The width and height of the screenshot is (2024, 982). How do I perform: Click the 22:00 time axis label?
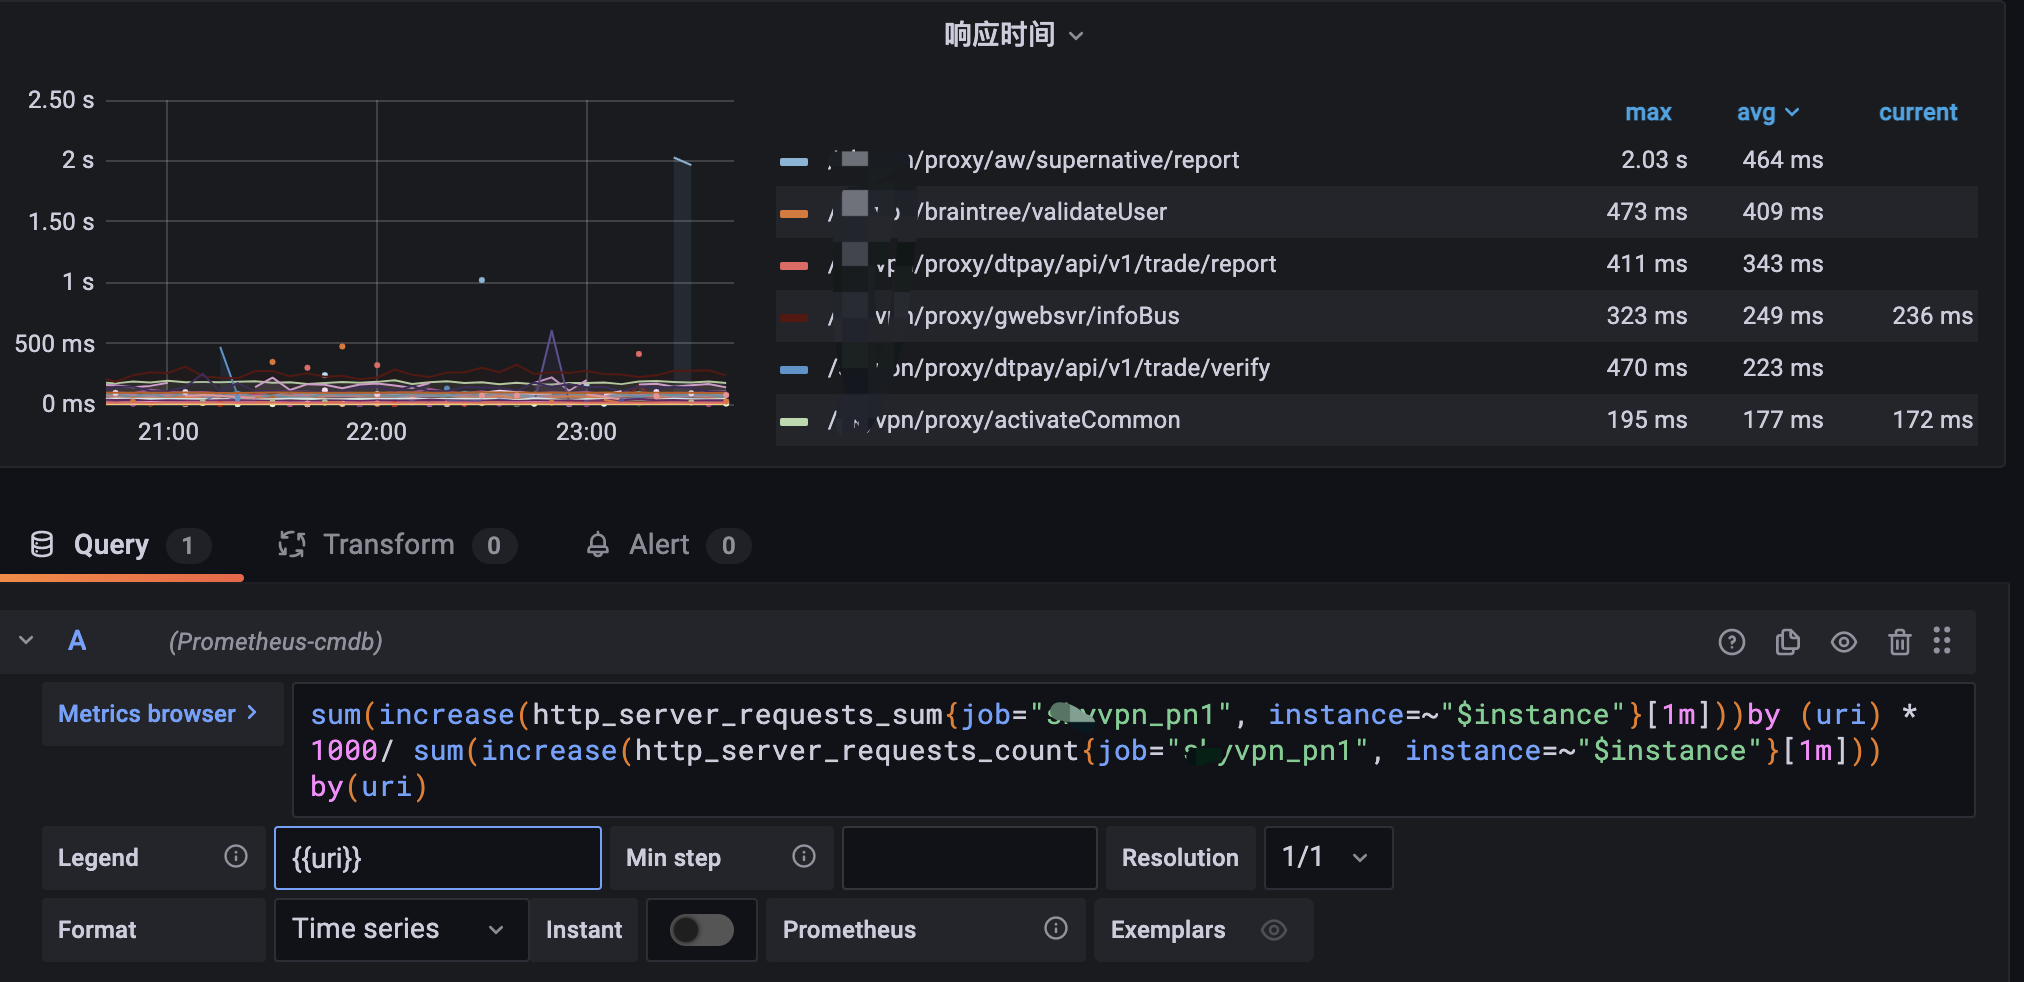pos(376,432)
